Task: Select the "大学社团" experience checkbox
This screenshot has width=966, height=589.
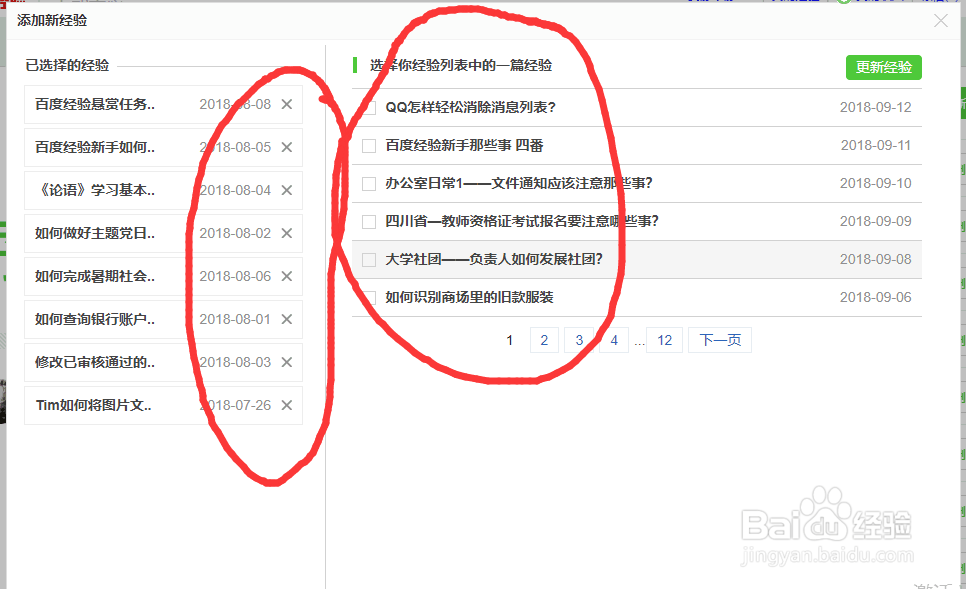Action: click(x=368, y=259)
